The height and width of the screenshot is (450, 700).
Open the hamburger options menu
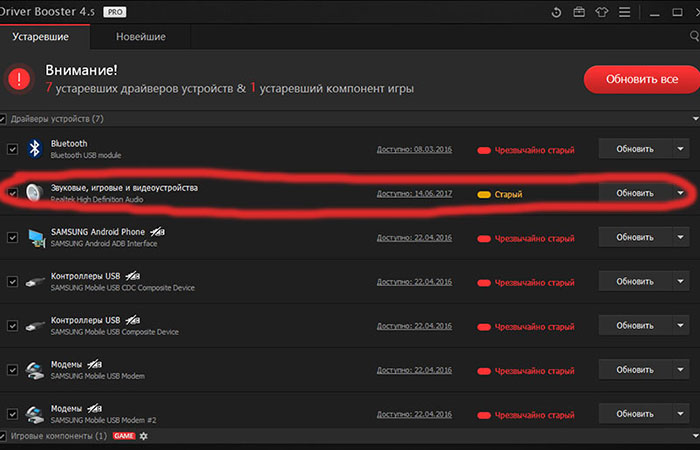point(625,12)
